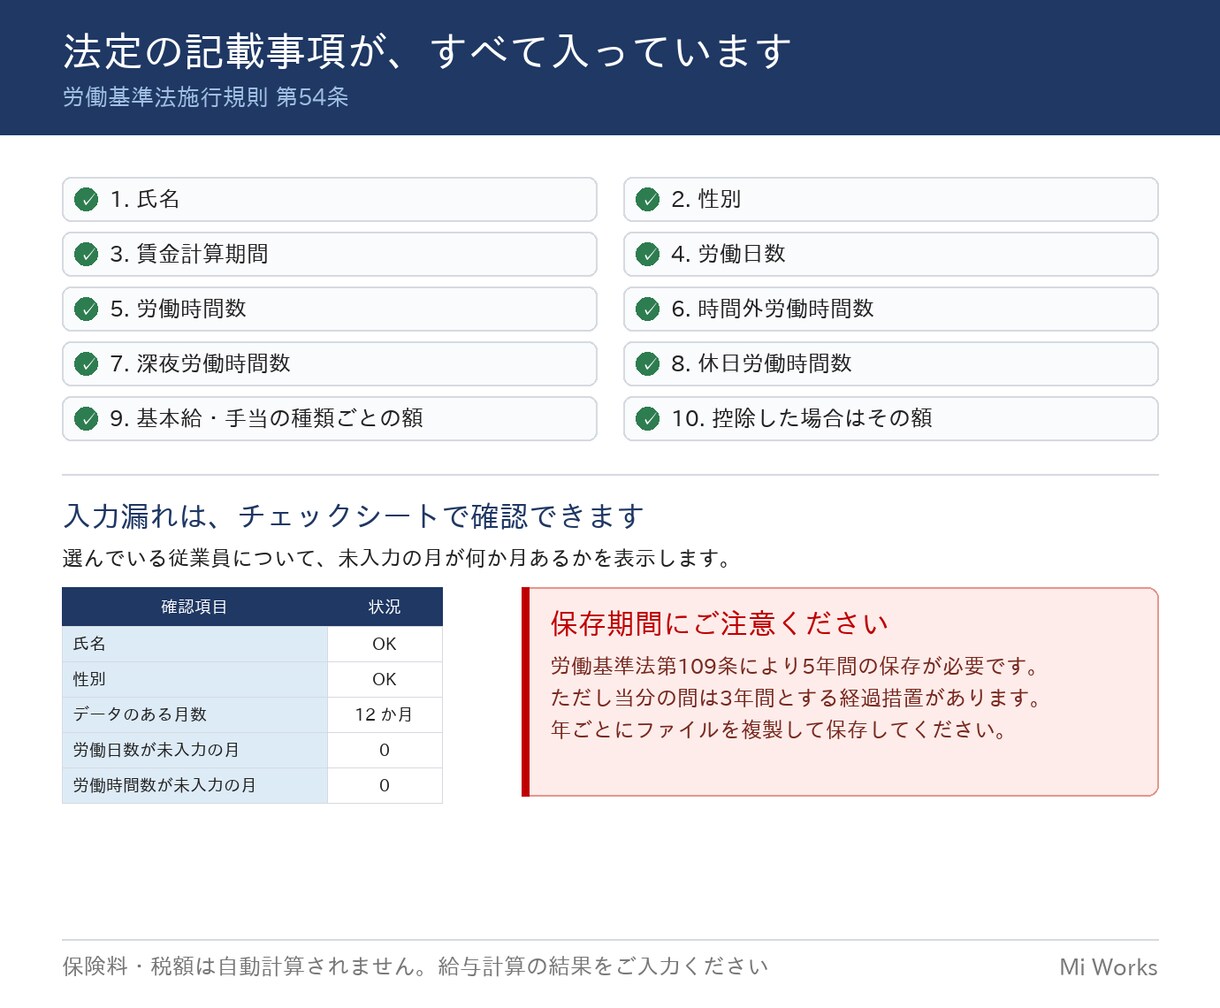Image resolution: width=1220 pixels, height=1008 pixels.
Task: Click the OK status in 性別 row
Action: [385, 679]
